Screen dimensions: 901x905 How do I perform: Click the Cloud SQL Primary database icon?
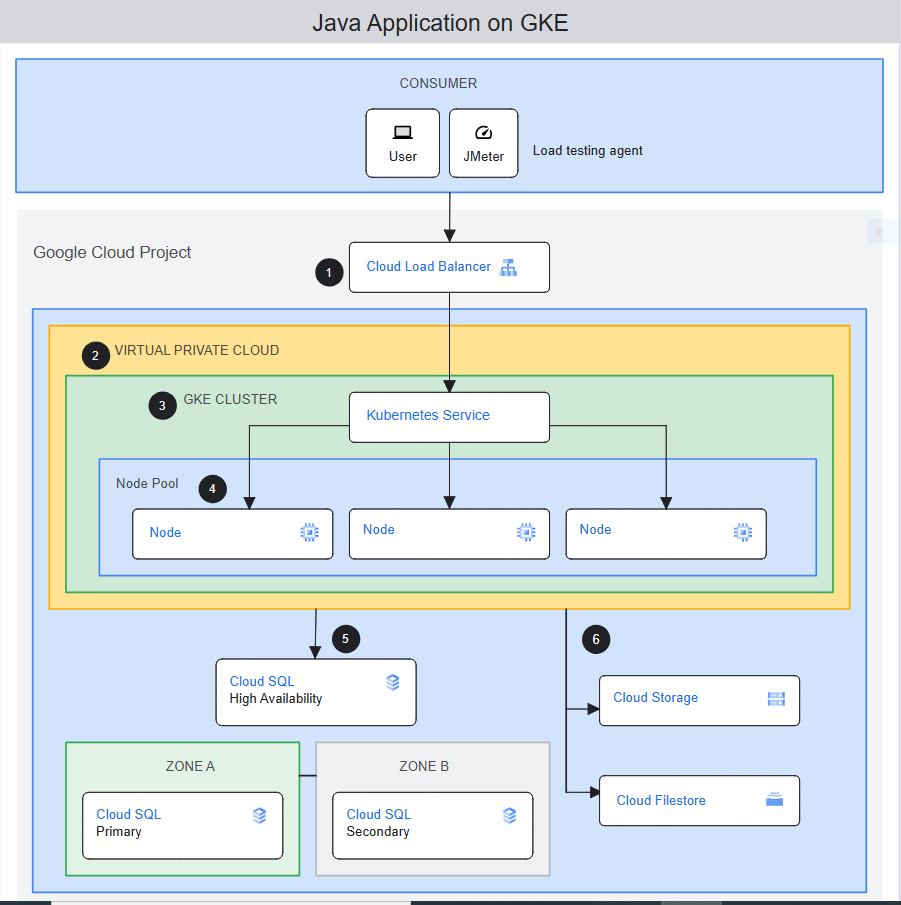260,816
